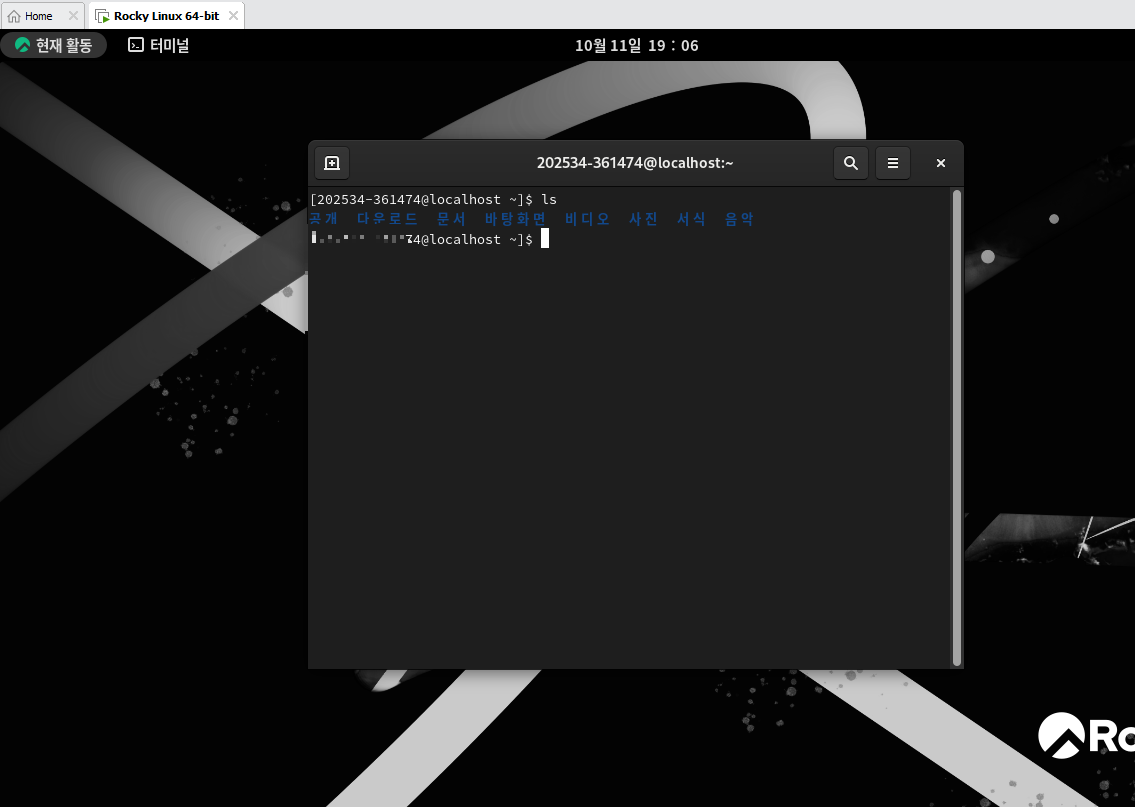Viewport: 1135px width, 807px height.
Task: Click the 공개 directory name
Action: pyautogui.click(x=324, y=219)
